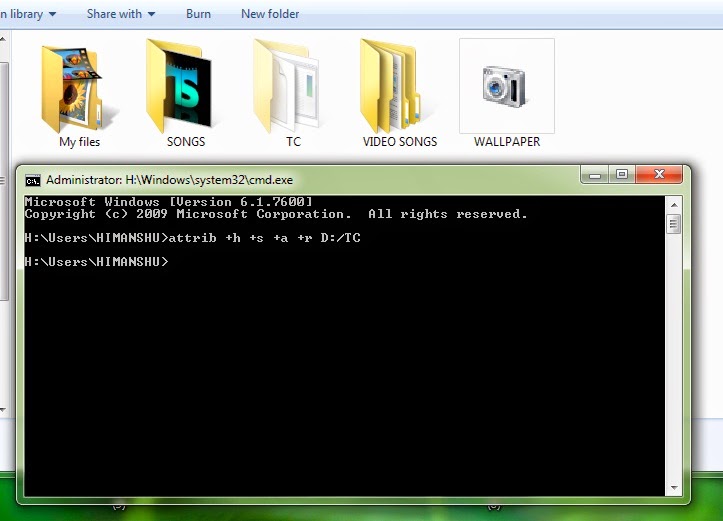
Task: Click the 'TC' folder label
Action: 293,142
